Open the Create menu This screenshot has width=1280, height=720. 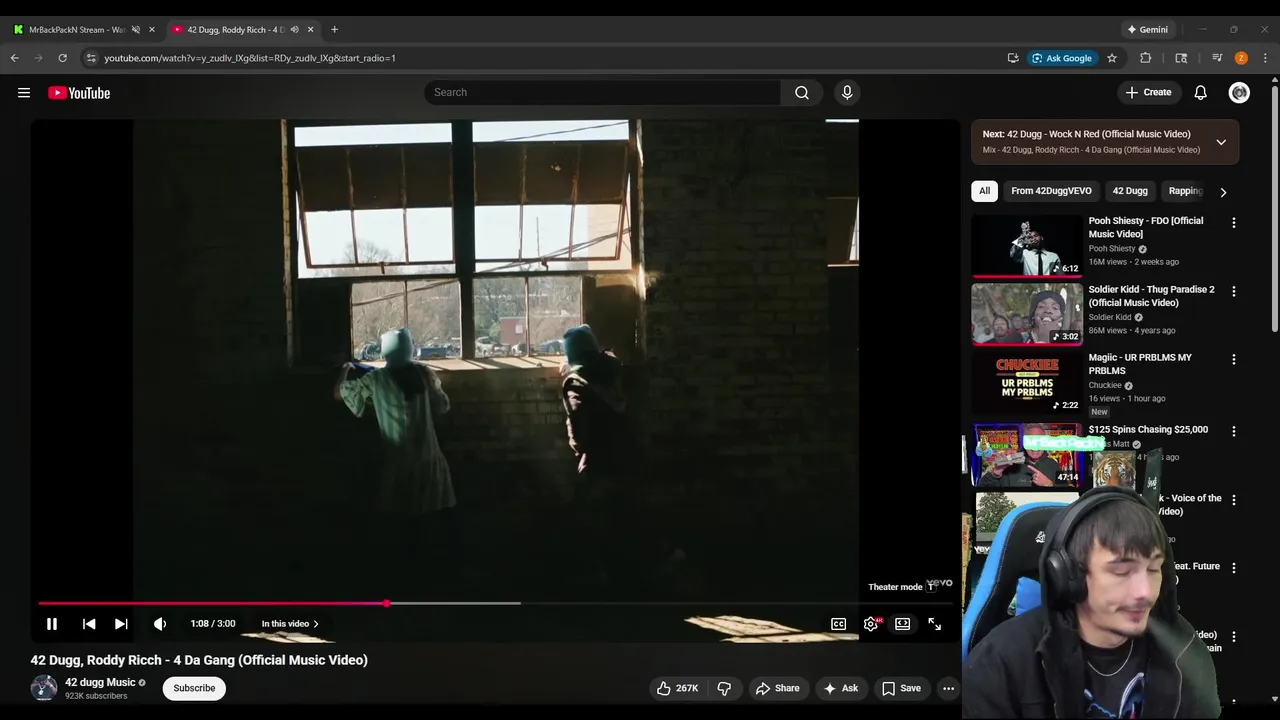point(1148,92)
